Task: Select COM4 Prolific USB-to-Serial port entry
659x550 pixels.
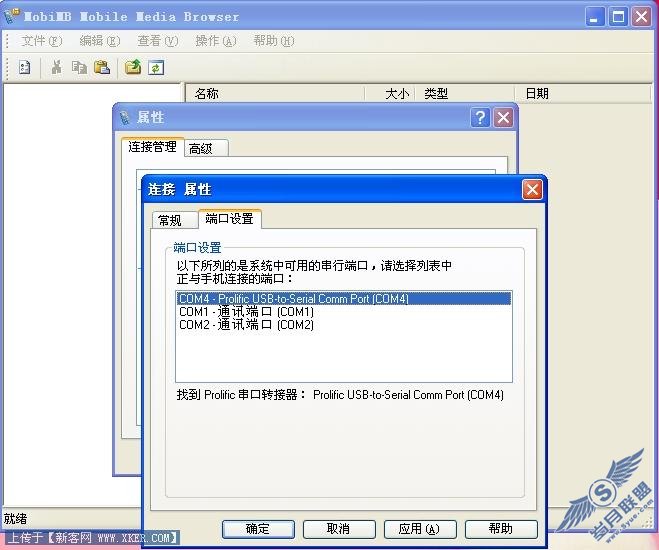Action: click(x=344, y=298)
